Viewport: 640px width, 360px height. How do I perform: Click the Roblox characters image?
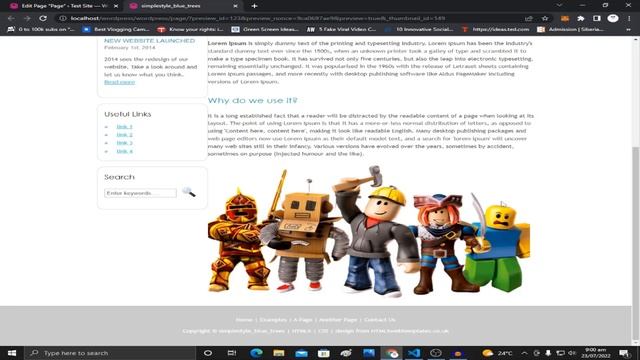[369, 231]
